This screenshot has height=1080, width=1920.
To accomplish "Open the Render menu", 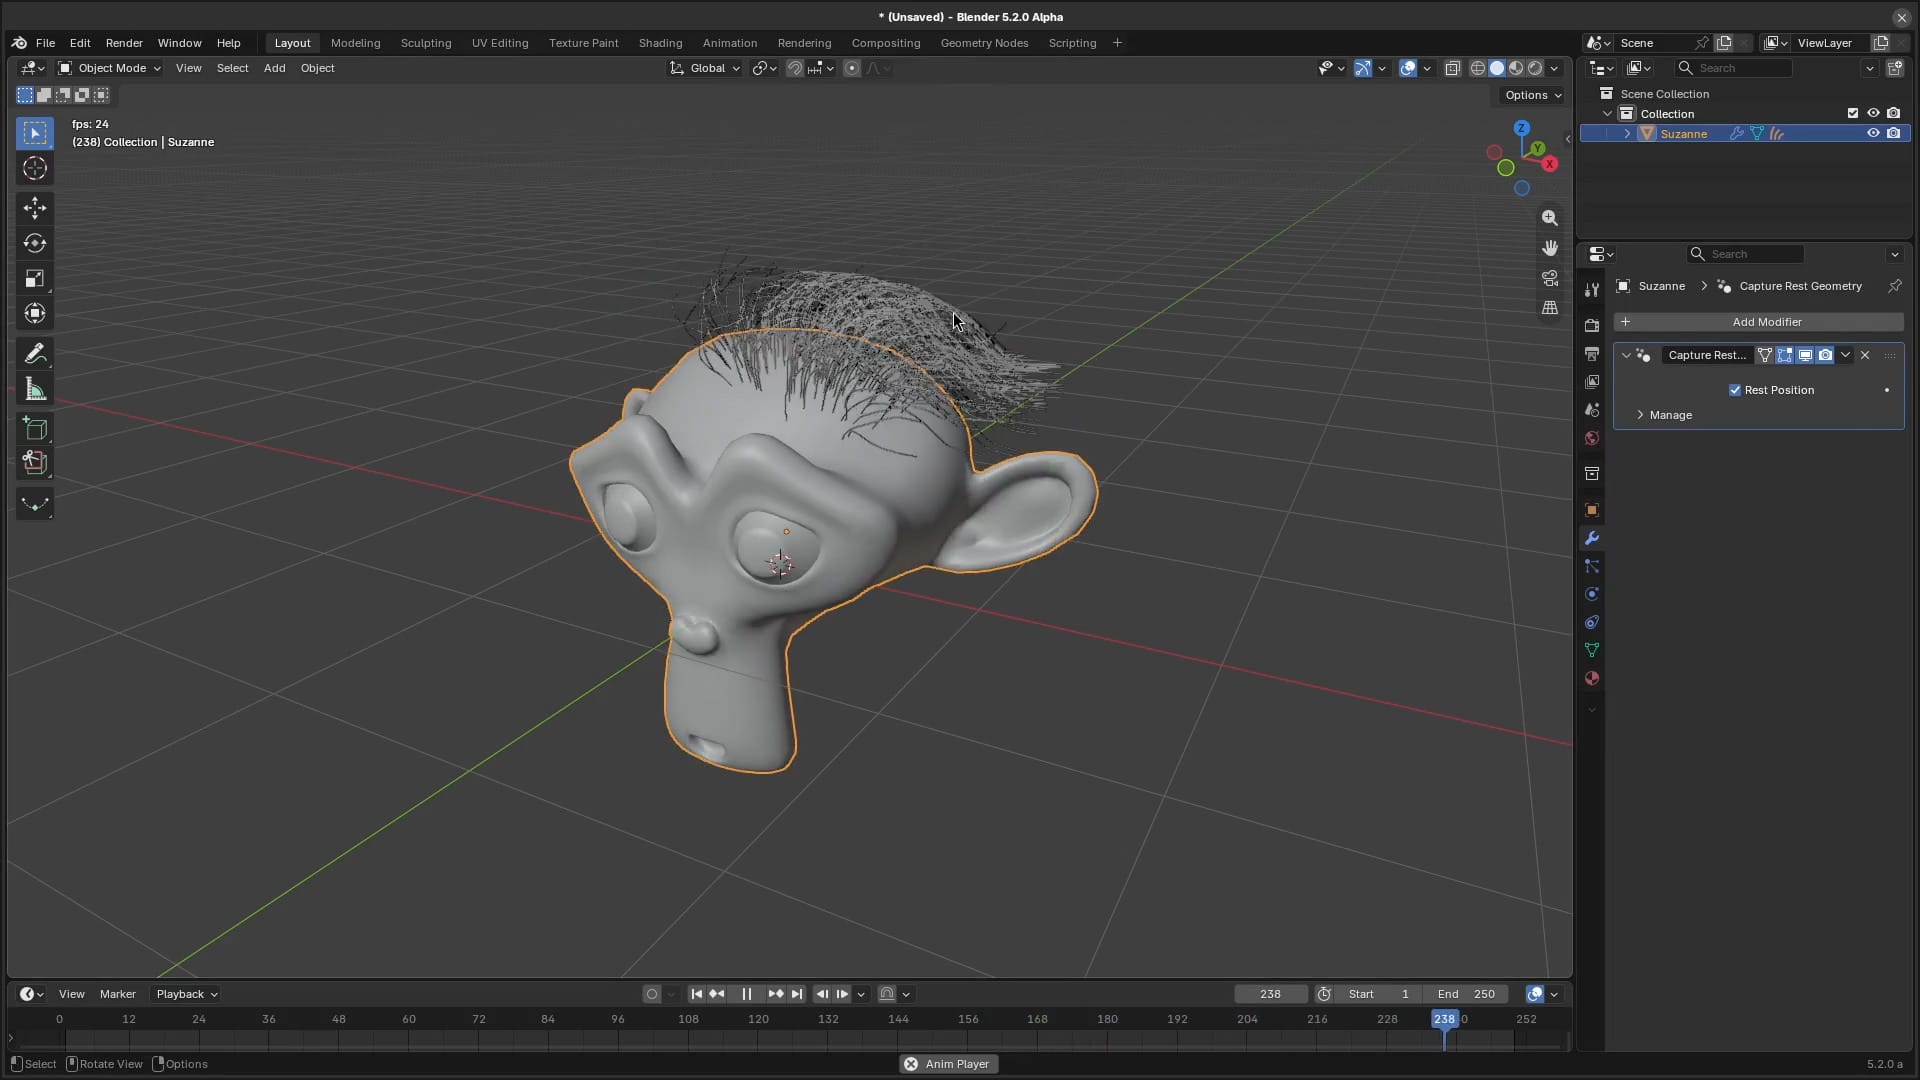I will [124, 43].
